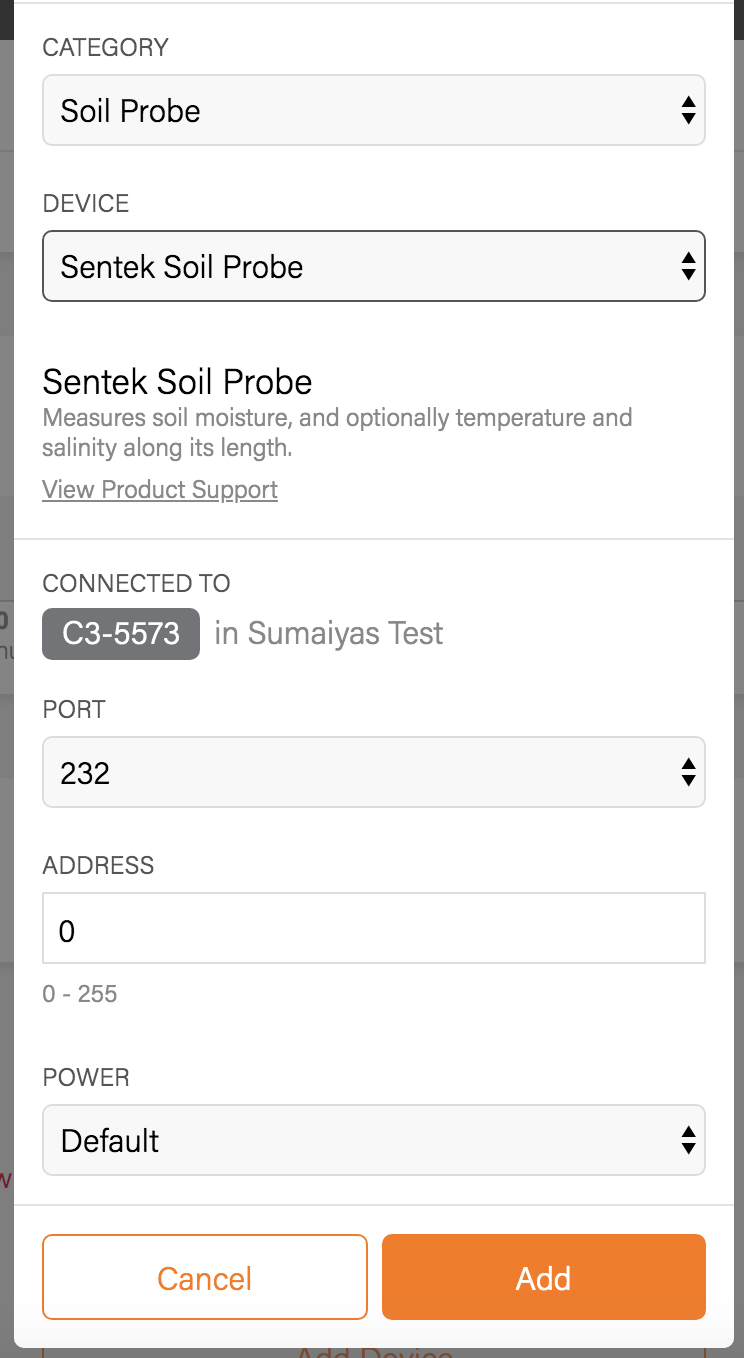Click the Device selector's stepper arrows
The height and width of the screenshot is (1358, 744).
point(689,266)
